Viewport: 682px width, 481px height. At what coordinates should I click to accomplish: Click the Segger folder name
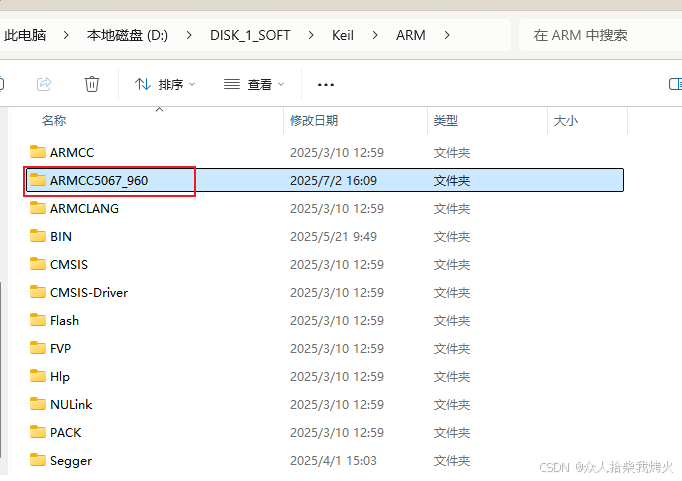(x=71, y=461)
